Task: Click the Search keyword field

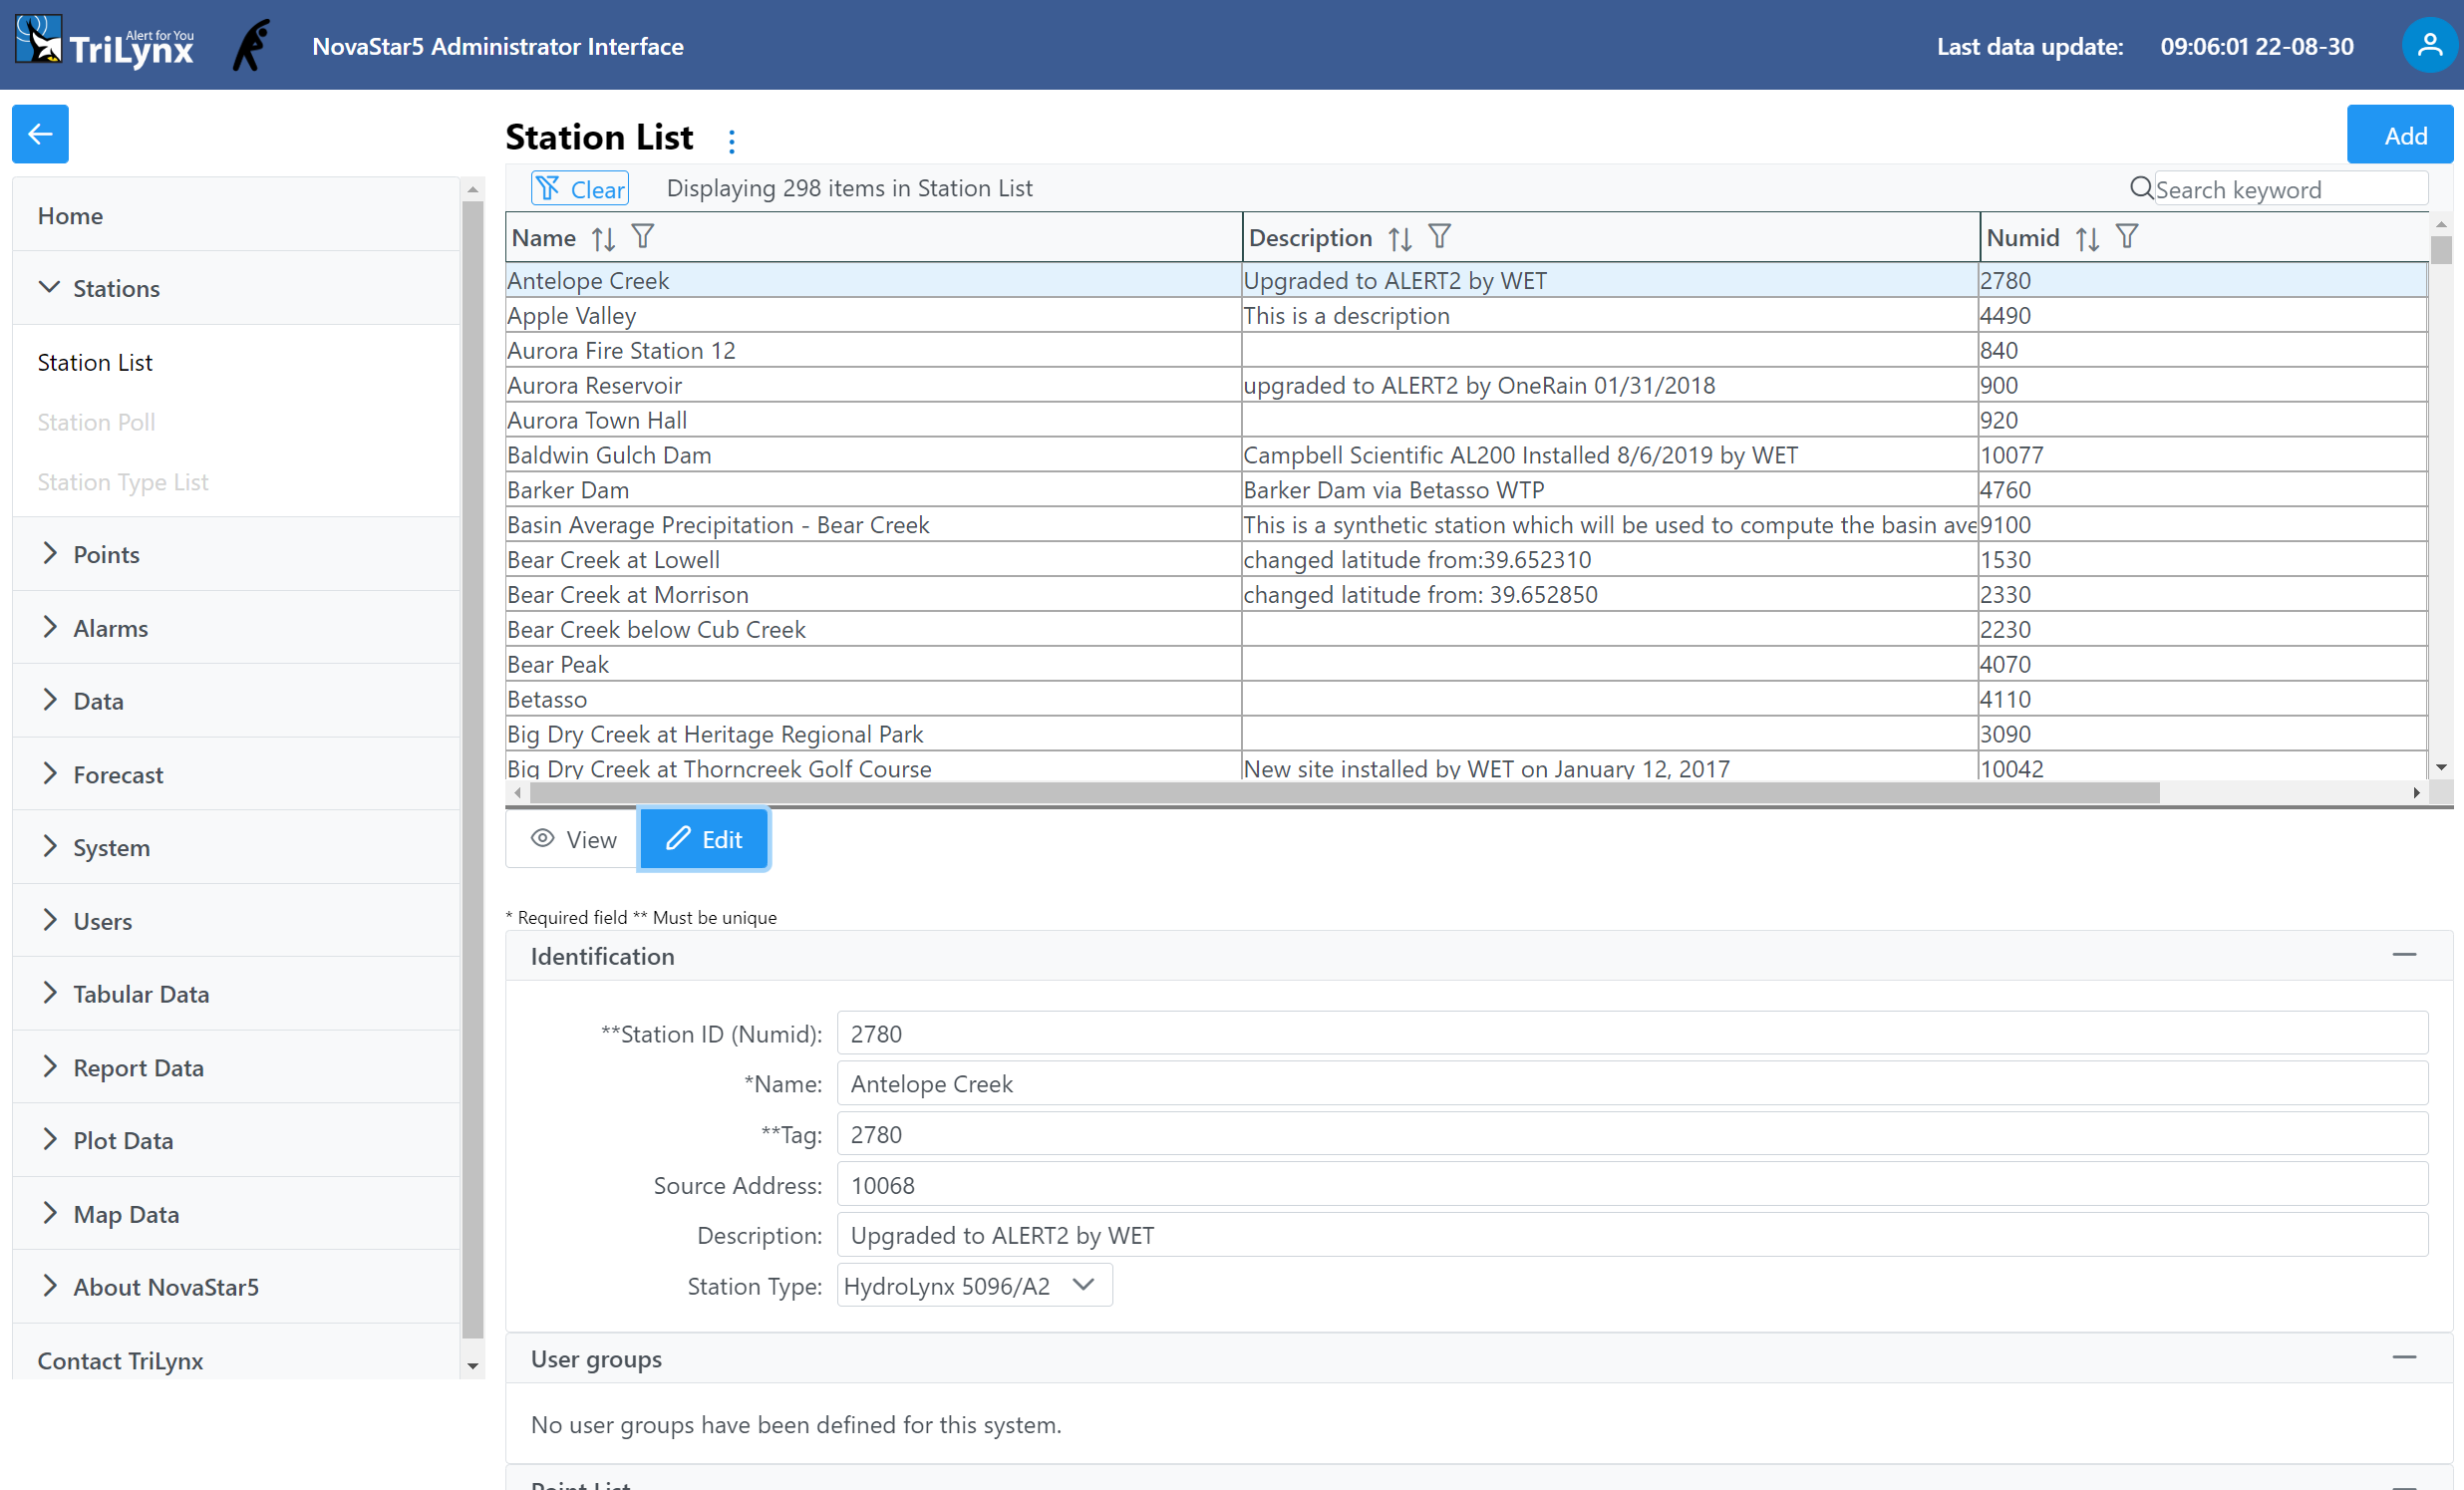Action: [2288, 189]
